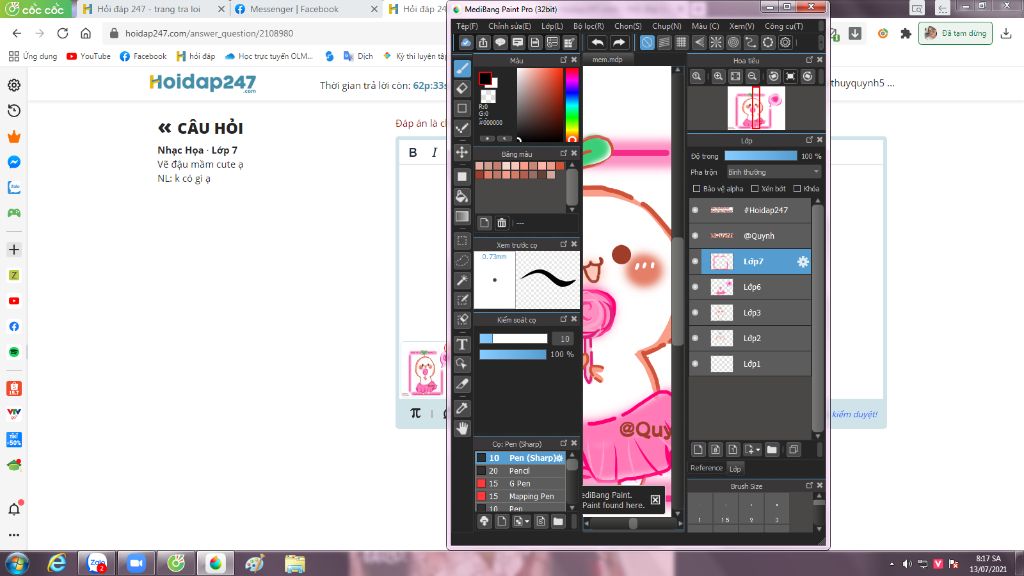Viewport: 1024px width, 576px height.
Task: Open Lớp7 layer settings gear
Action: 803,261
